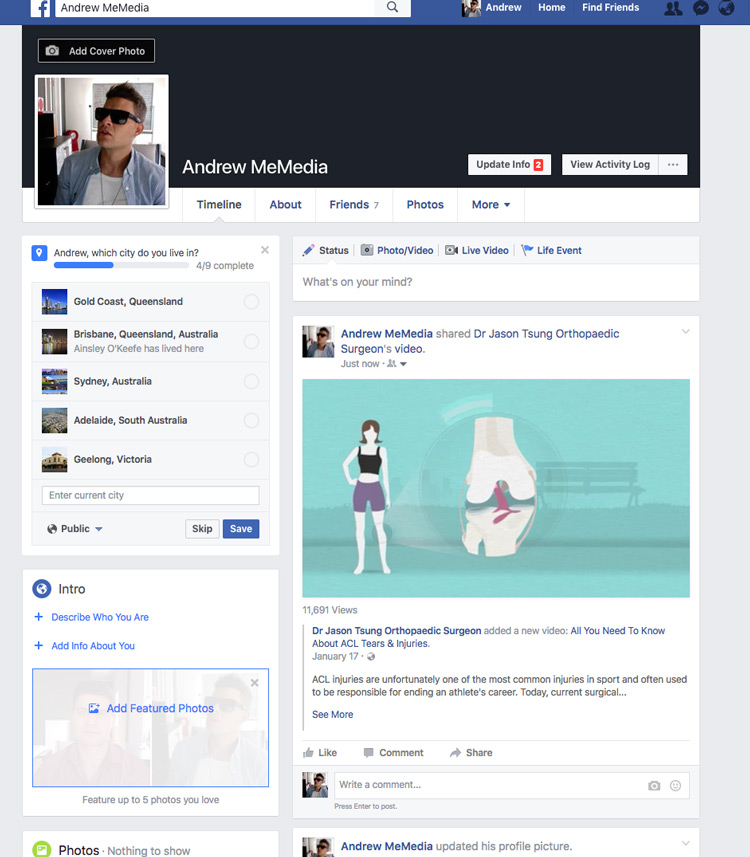Open the Photos tab
Screen dimensions: 750x857
(x=425, y=204)
